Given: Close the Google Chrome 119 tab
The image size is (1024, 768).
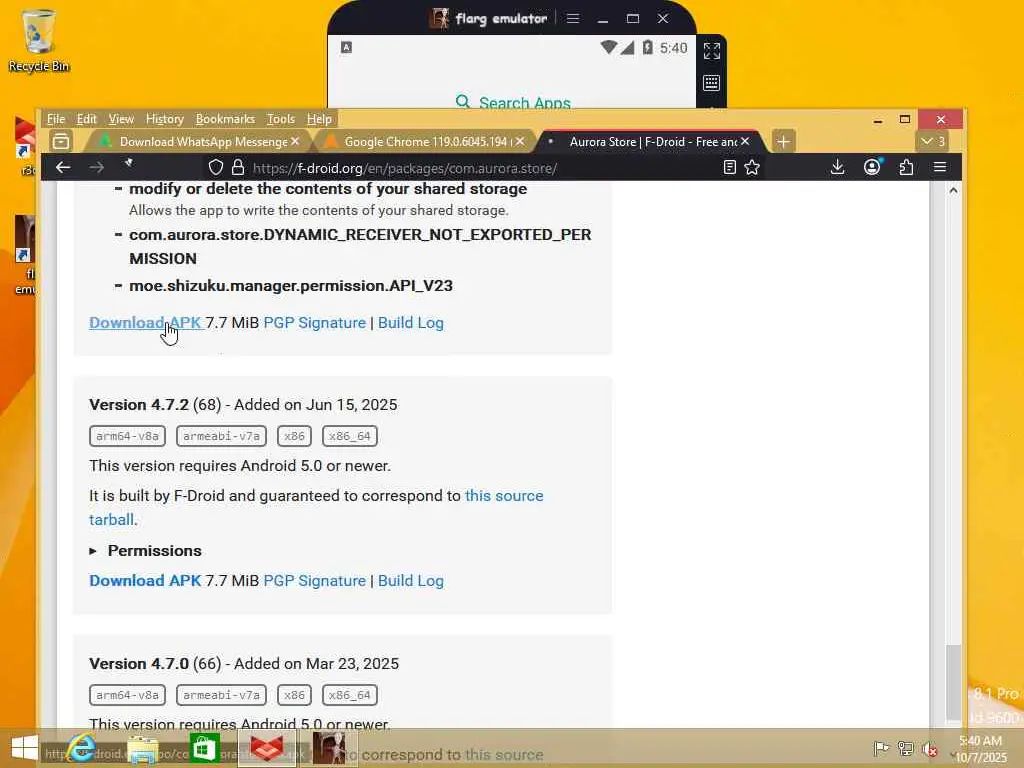Looking at the screenshot, I should point(520,141).
